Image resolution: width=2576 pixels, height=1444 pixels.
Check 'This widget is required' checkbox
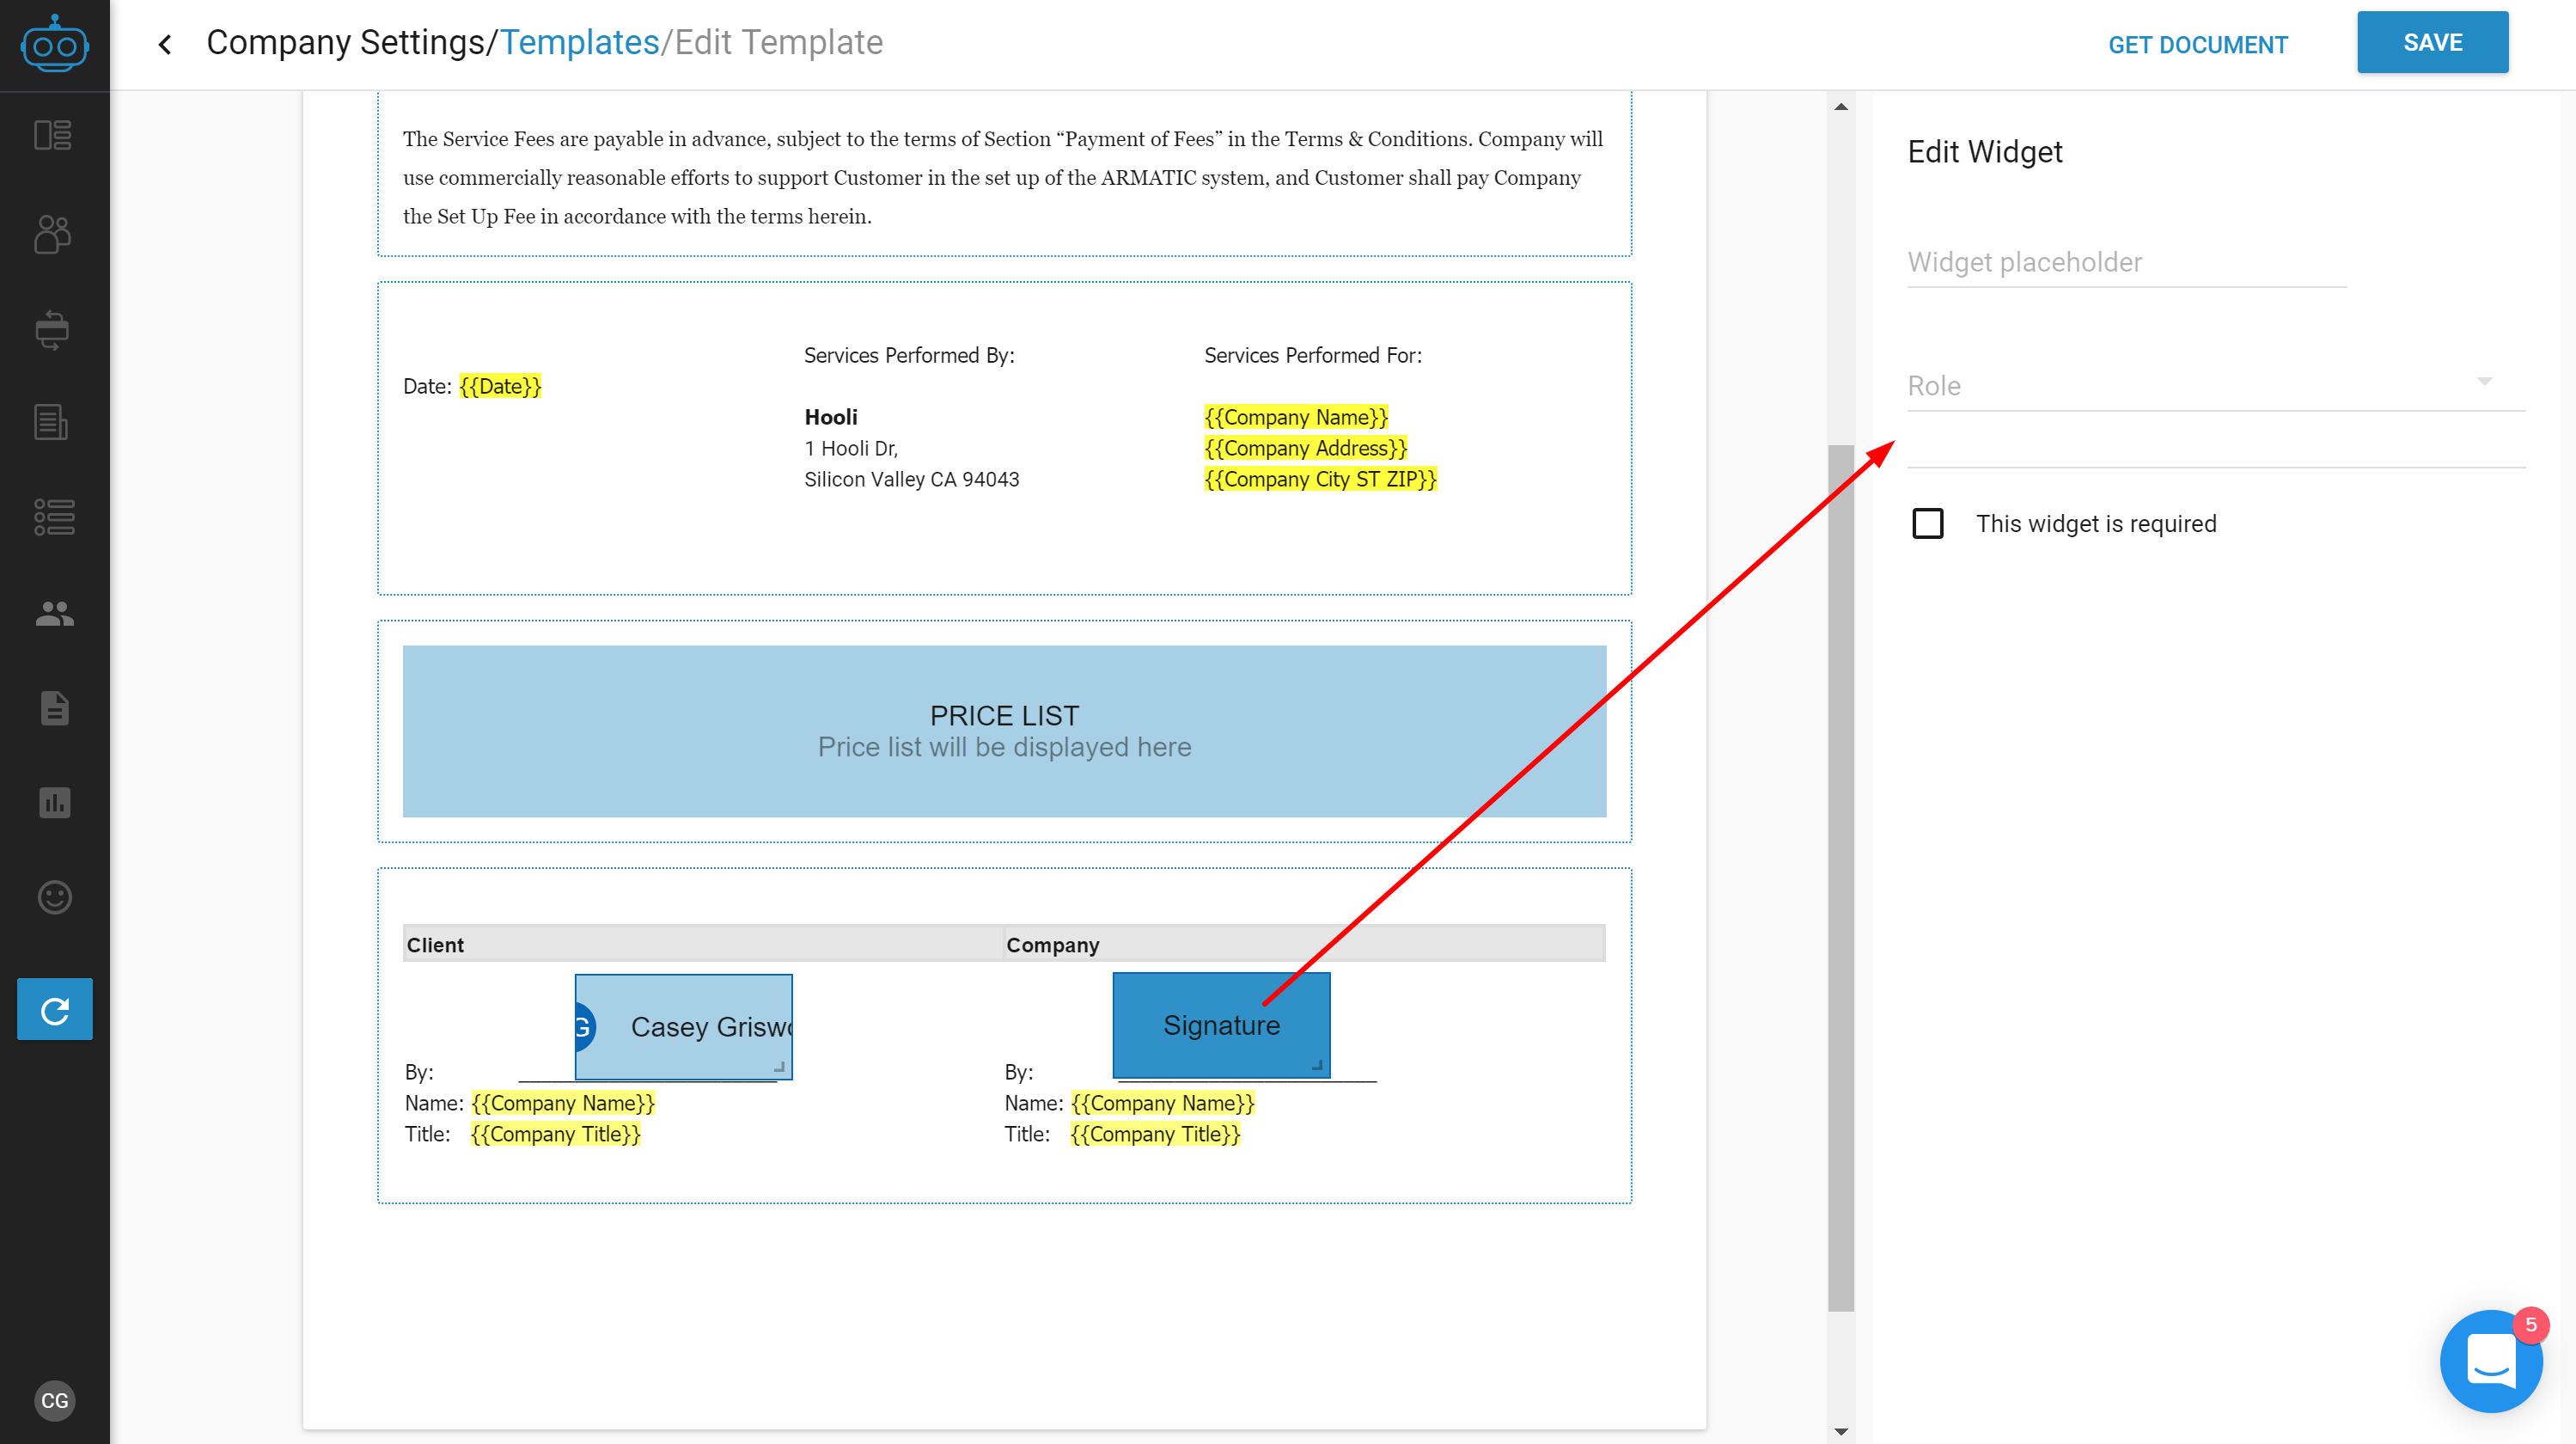[x=1927, y=524]
